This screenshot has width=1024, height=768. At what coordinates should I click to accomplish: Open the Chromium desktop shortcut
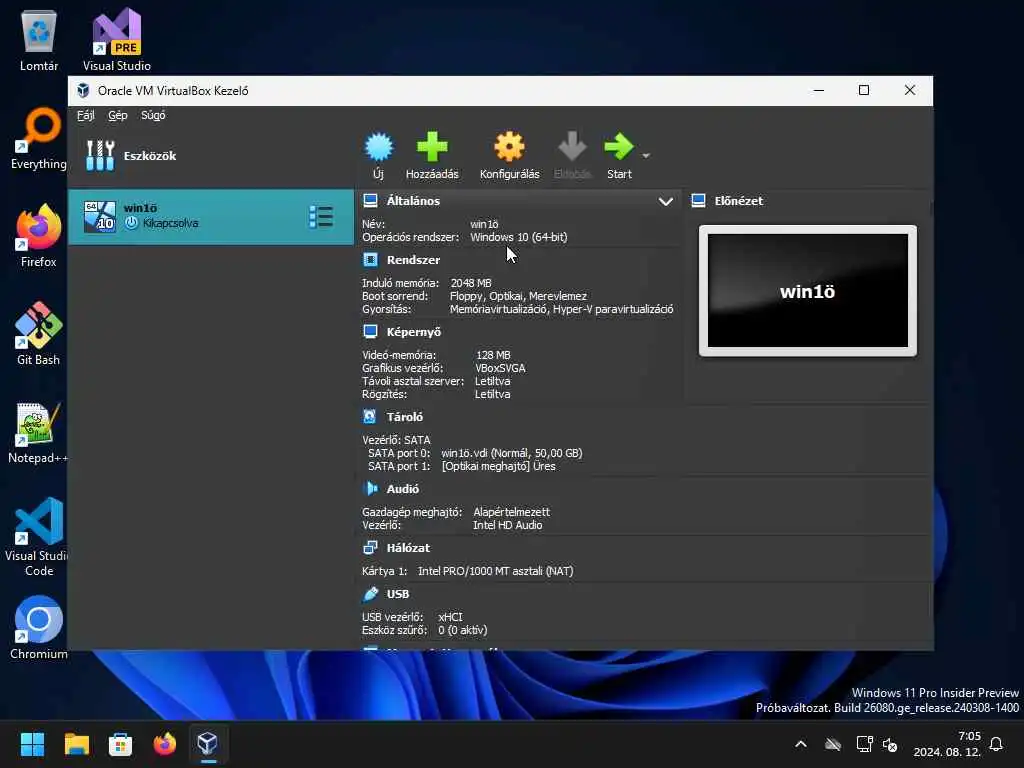(39, 628)
